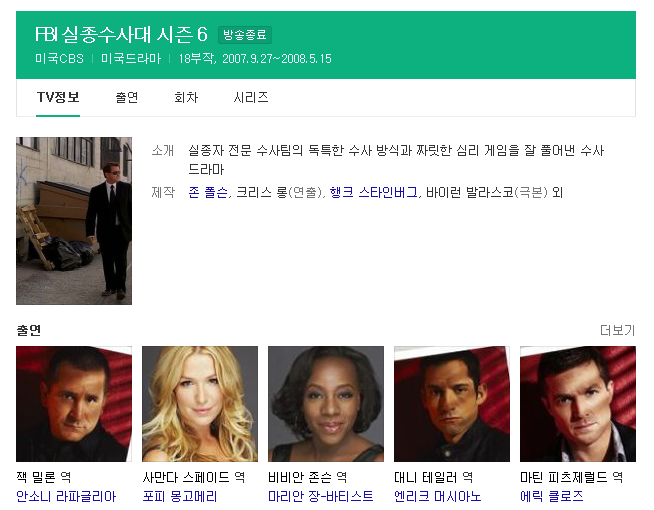
Task: Click the 바이런 발라스코 writer name
Action: (x=470, y=192)
